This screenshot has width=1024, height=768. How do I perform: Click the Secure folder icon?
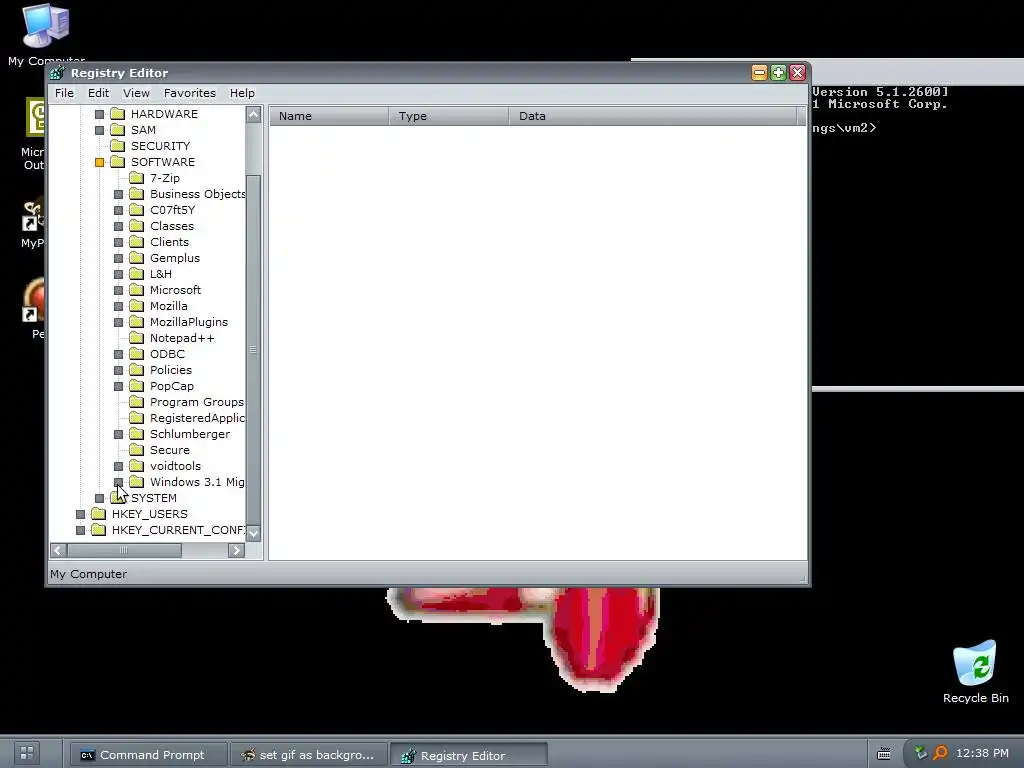(136, 450)
